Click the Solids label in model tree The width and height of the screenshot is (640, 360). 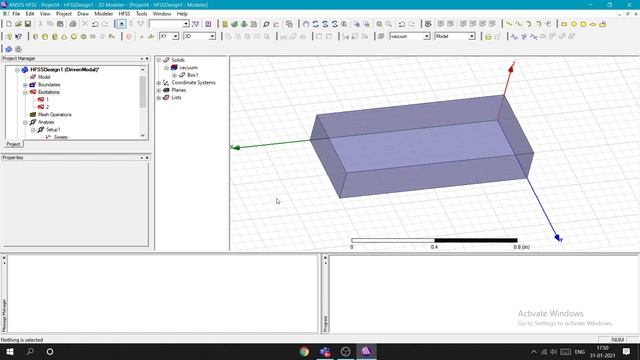click(178, 60)
